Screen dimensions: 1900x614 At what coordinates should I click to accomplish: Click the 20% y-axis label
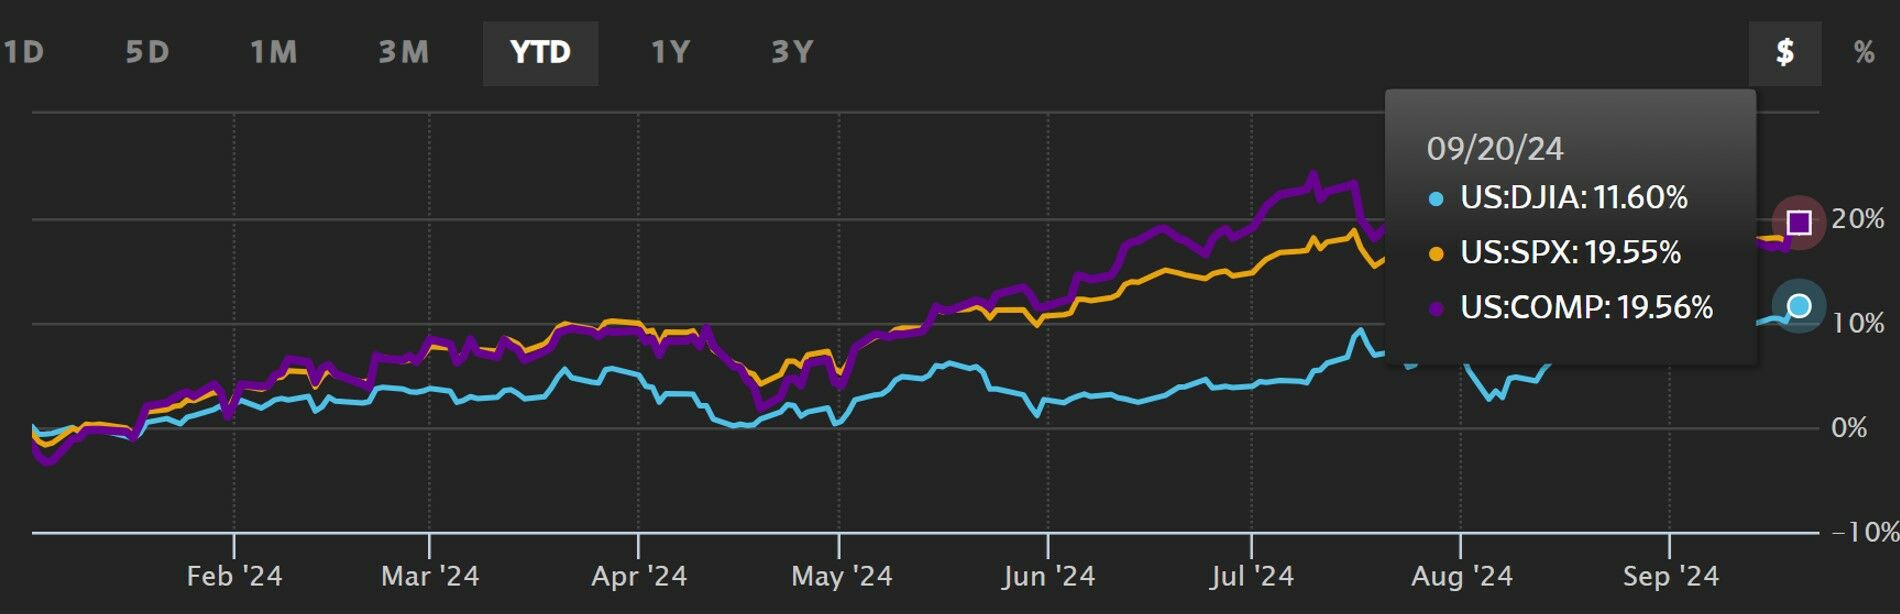[x=1858, y=219]
